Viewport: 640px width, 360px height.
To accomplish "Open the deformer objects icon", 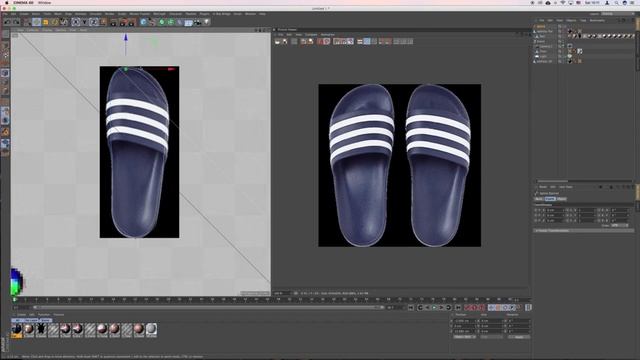I will 180,22.
